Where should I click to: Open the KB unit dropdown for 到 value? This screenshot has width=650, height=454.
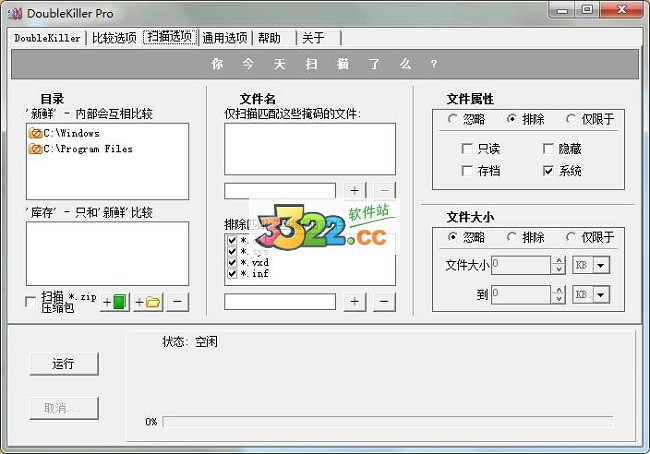pos(601,294)
